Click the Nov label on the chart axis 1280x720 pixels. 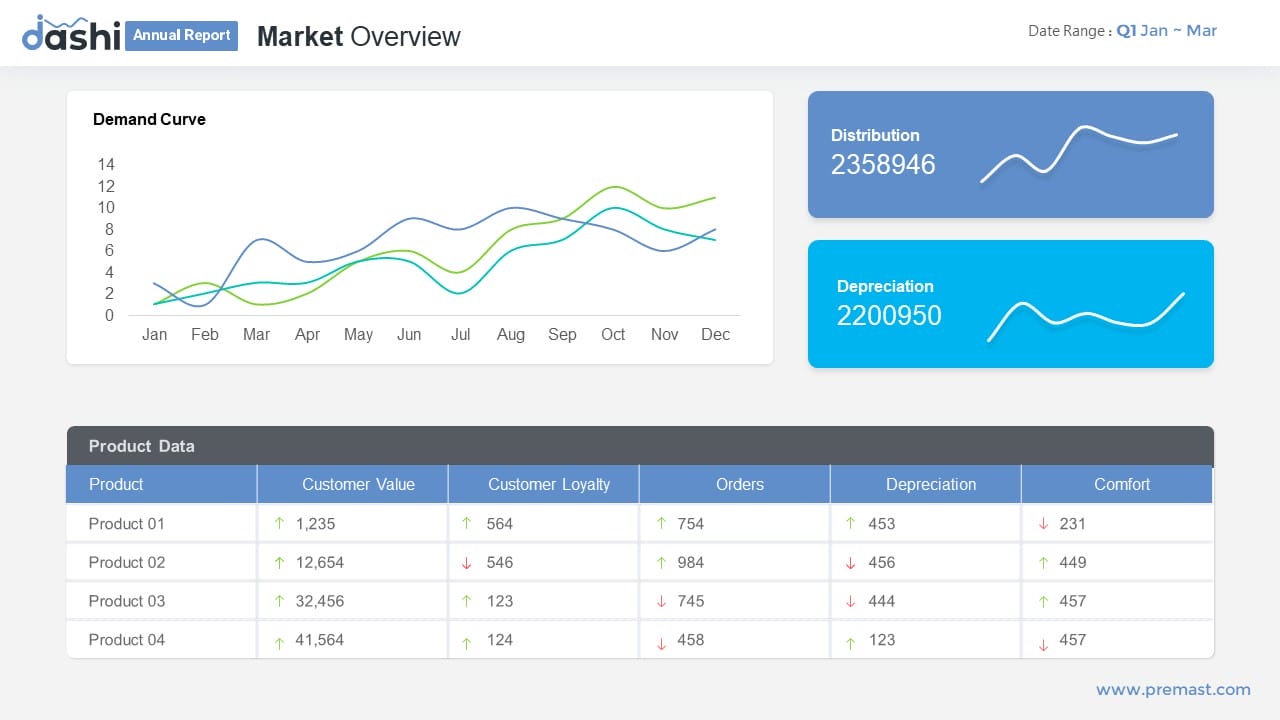tap(664, 334)
